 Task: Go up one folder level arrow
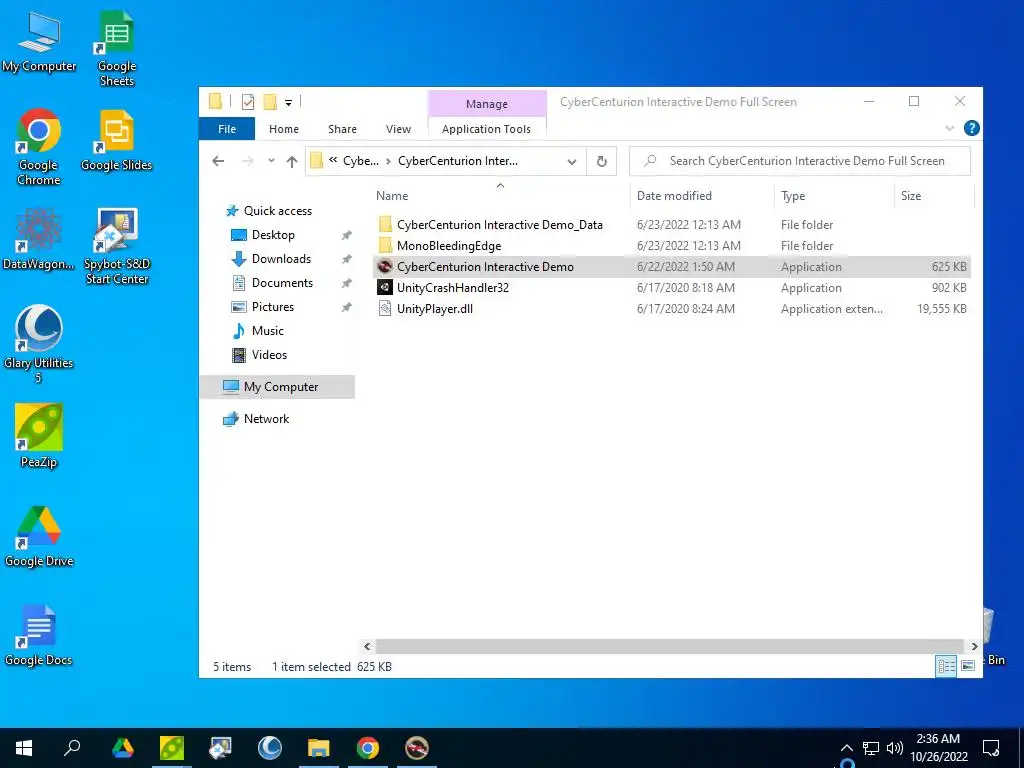(292, 161)
